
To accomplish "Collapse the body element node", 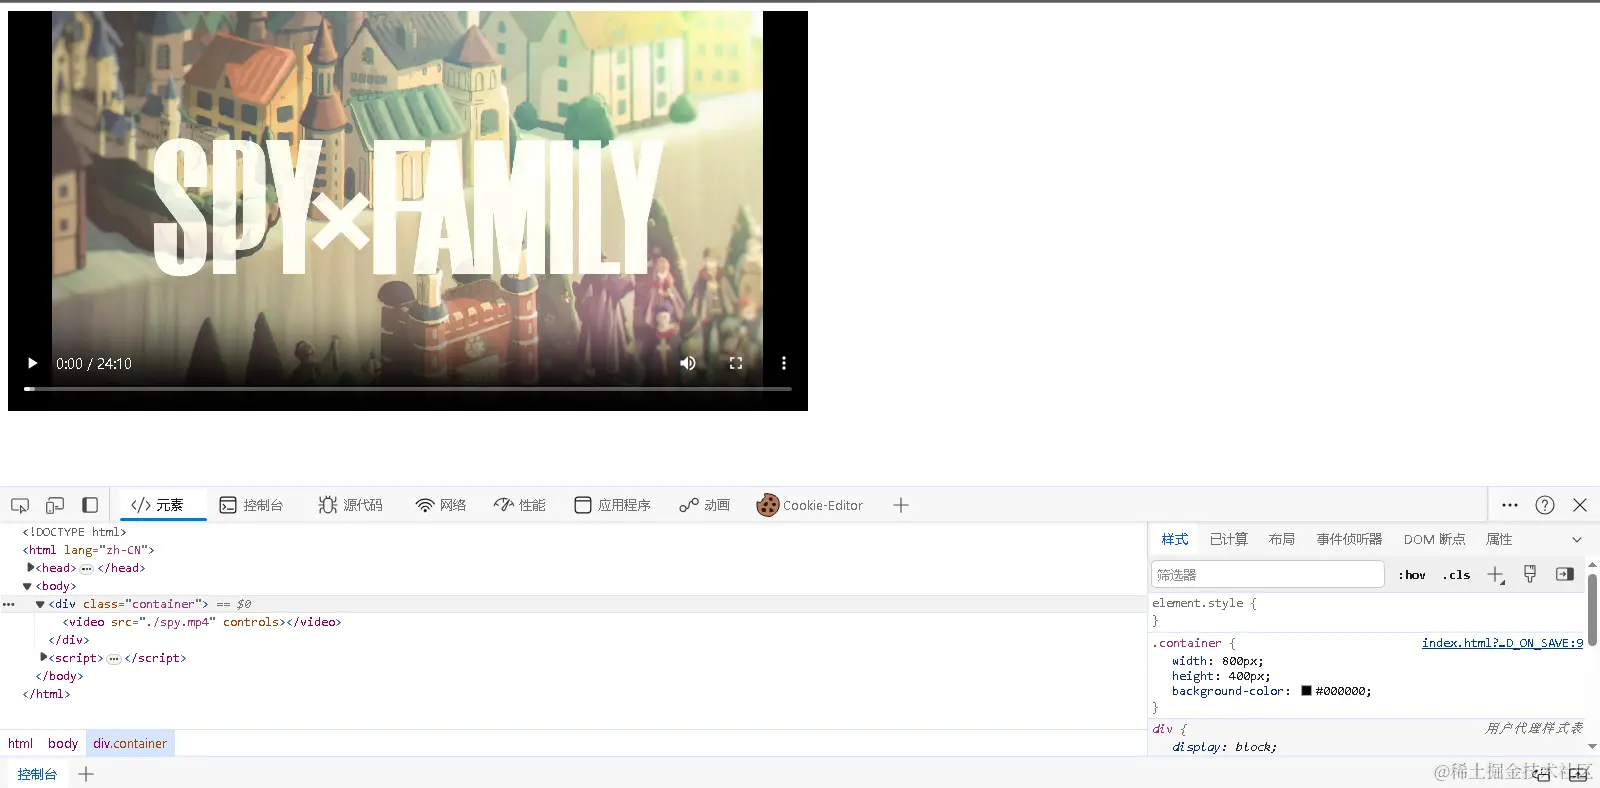I will click(x=28, y=586).
